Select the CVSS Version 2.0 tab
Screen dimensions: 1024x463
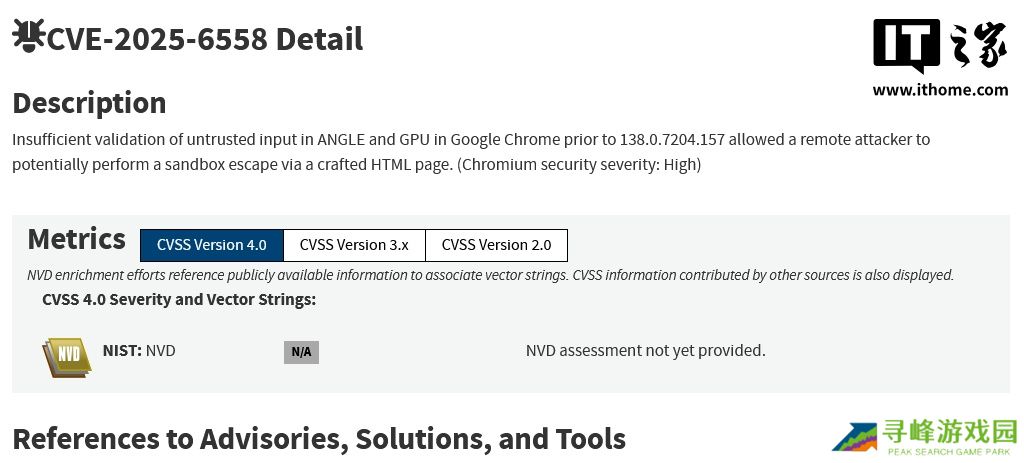[496, 245]
